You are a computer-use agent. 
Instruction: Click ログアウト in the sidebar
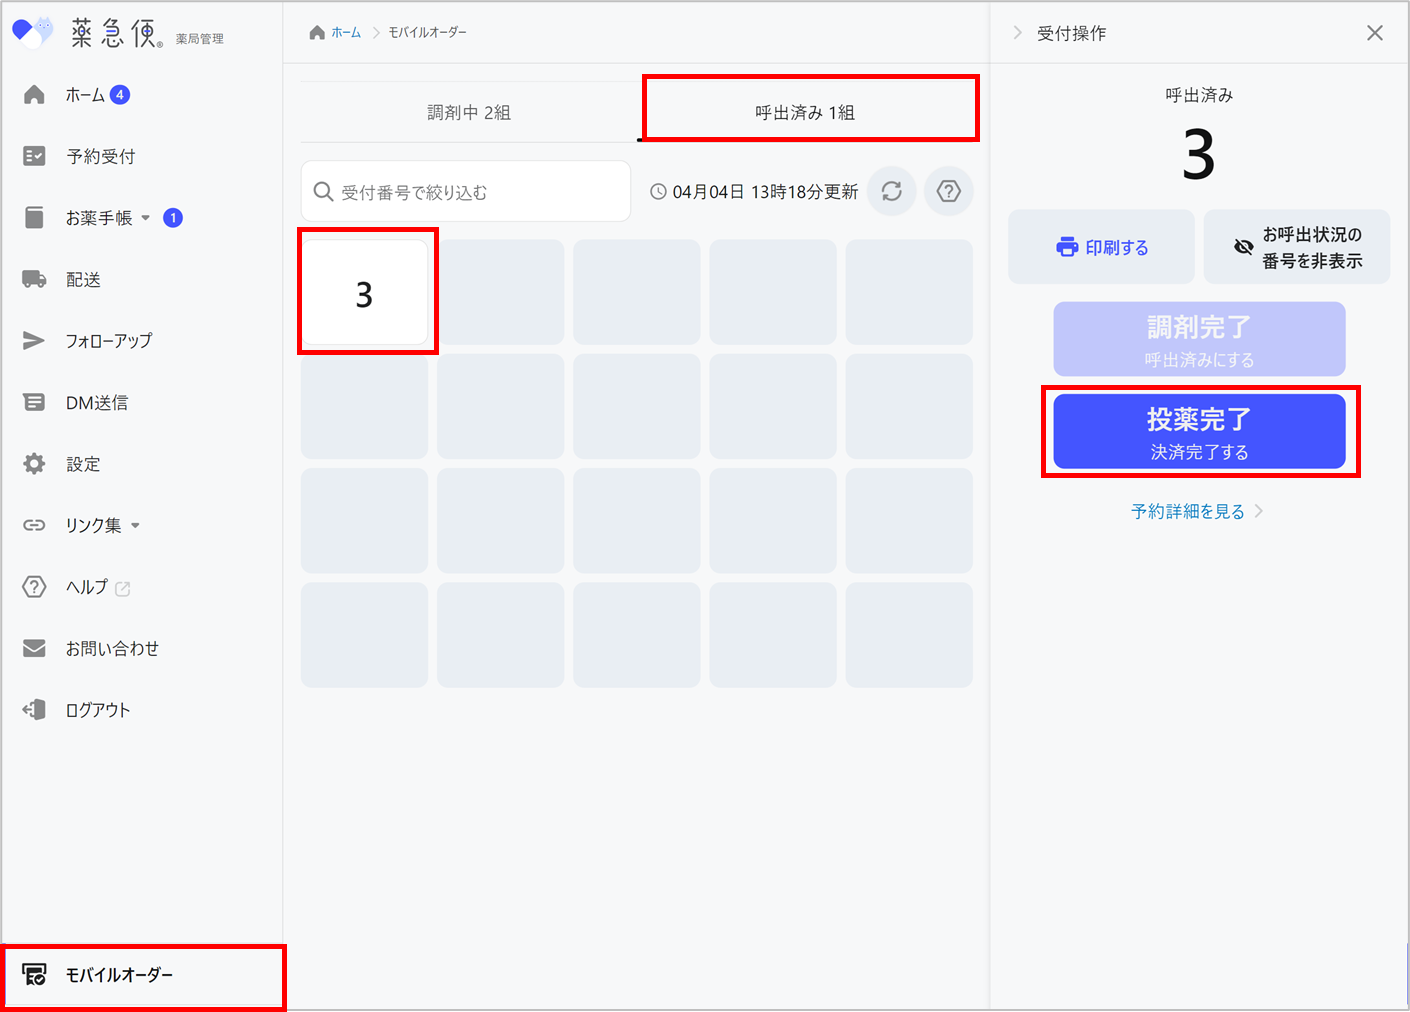tap(97, 710)
